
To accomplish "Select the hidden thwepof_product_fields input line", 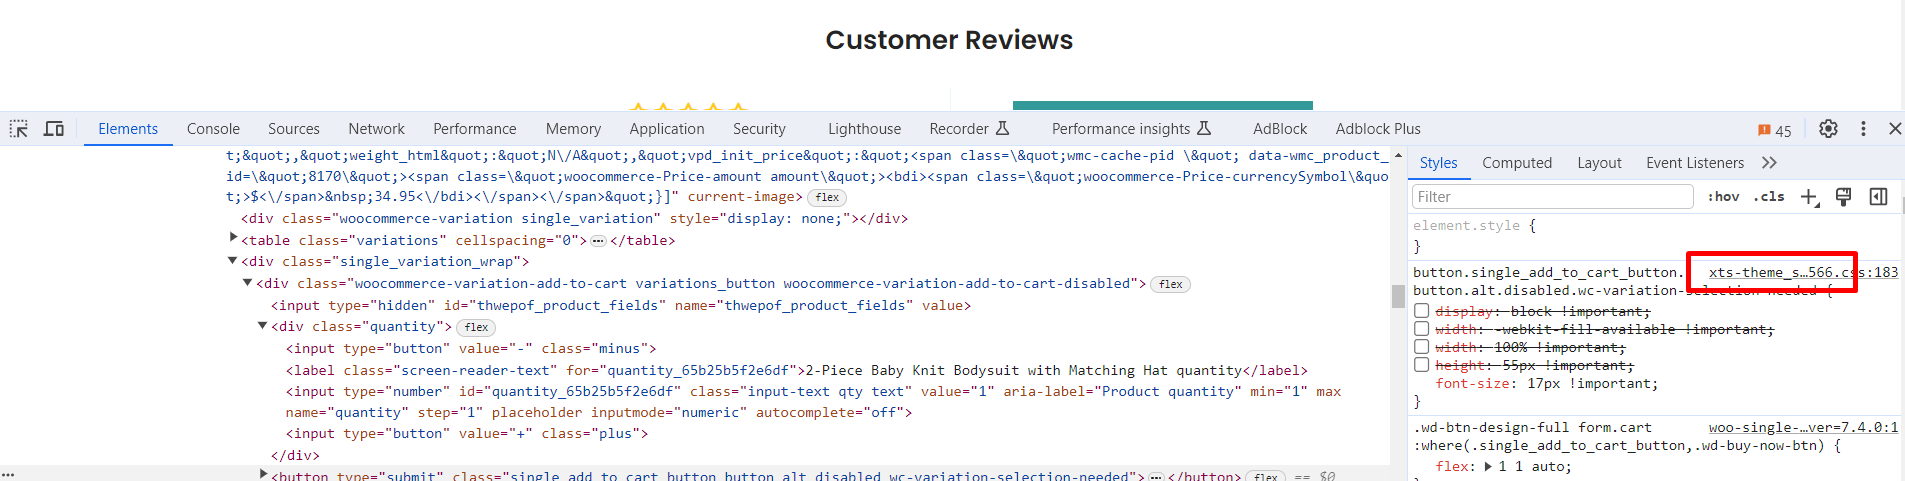I will tap(620, 305).
